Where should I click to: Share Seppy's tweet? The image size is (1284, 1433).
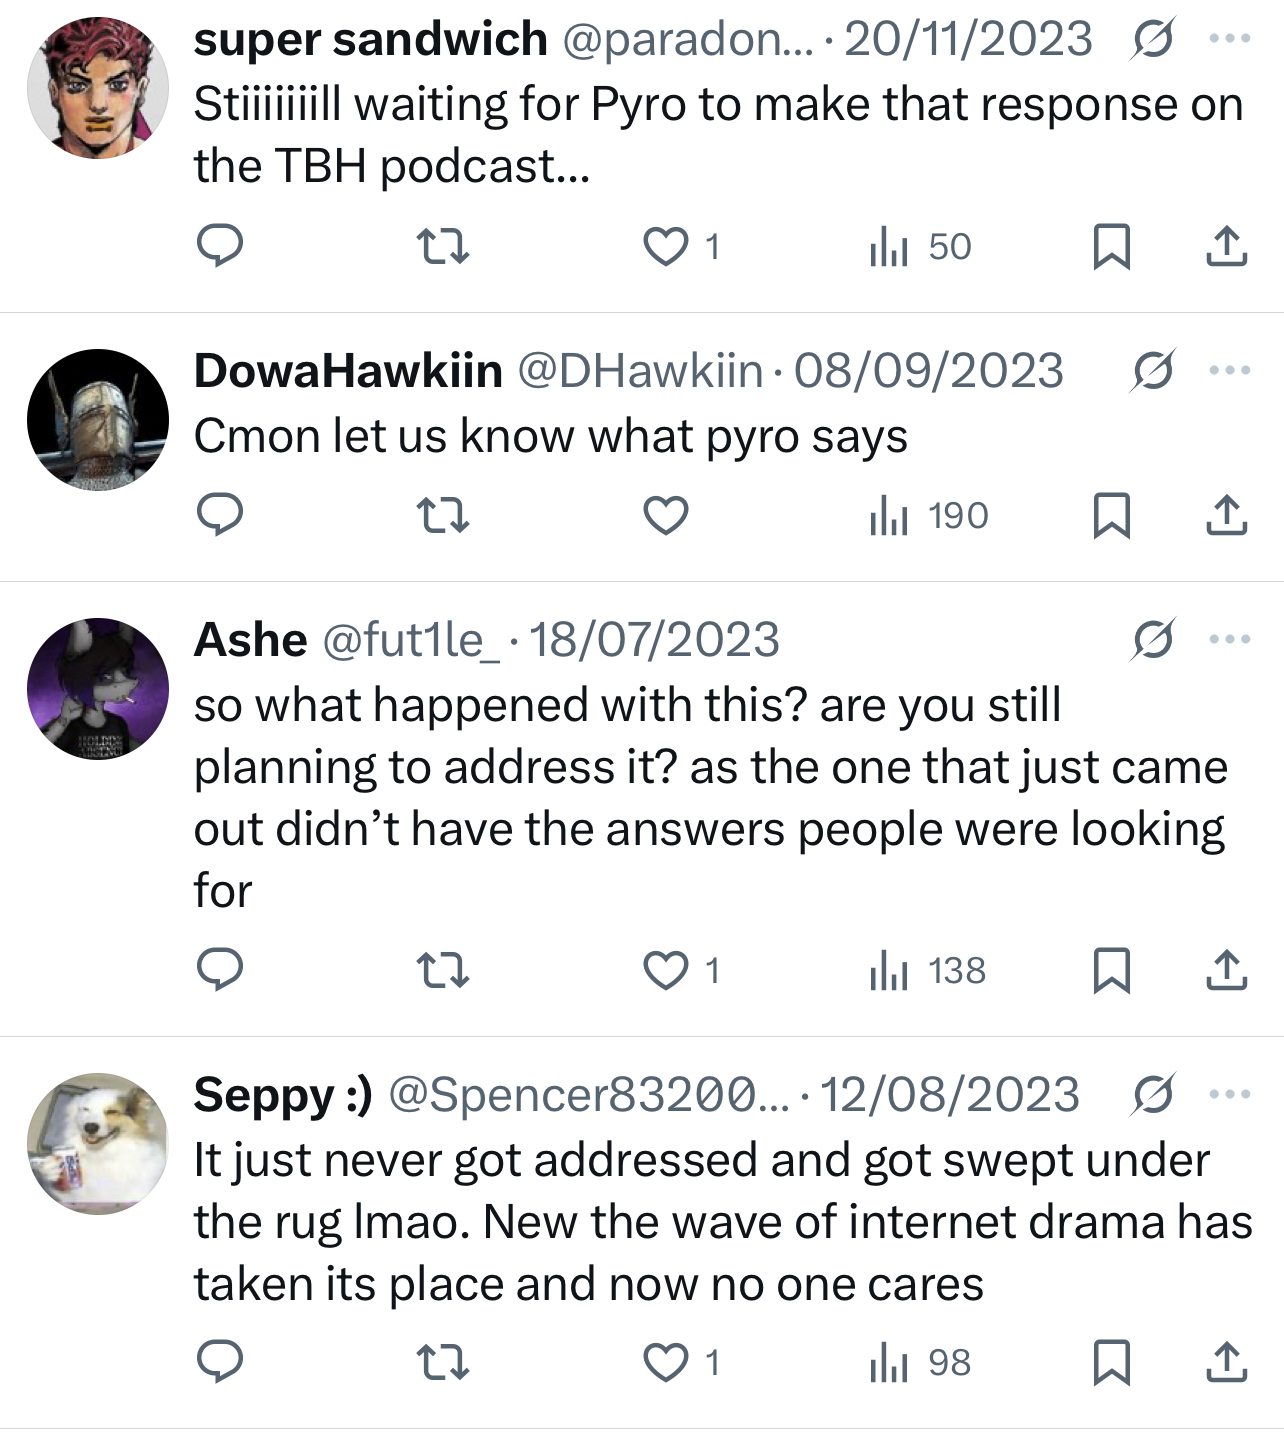coord(1226,1362)
